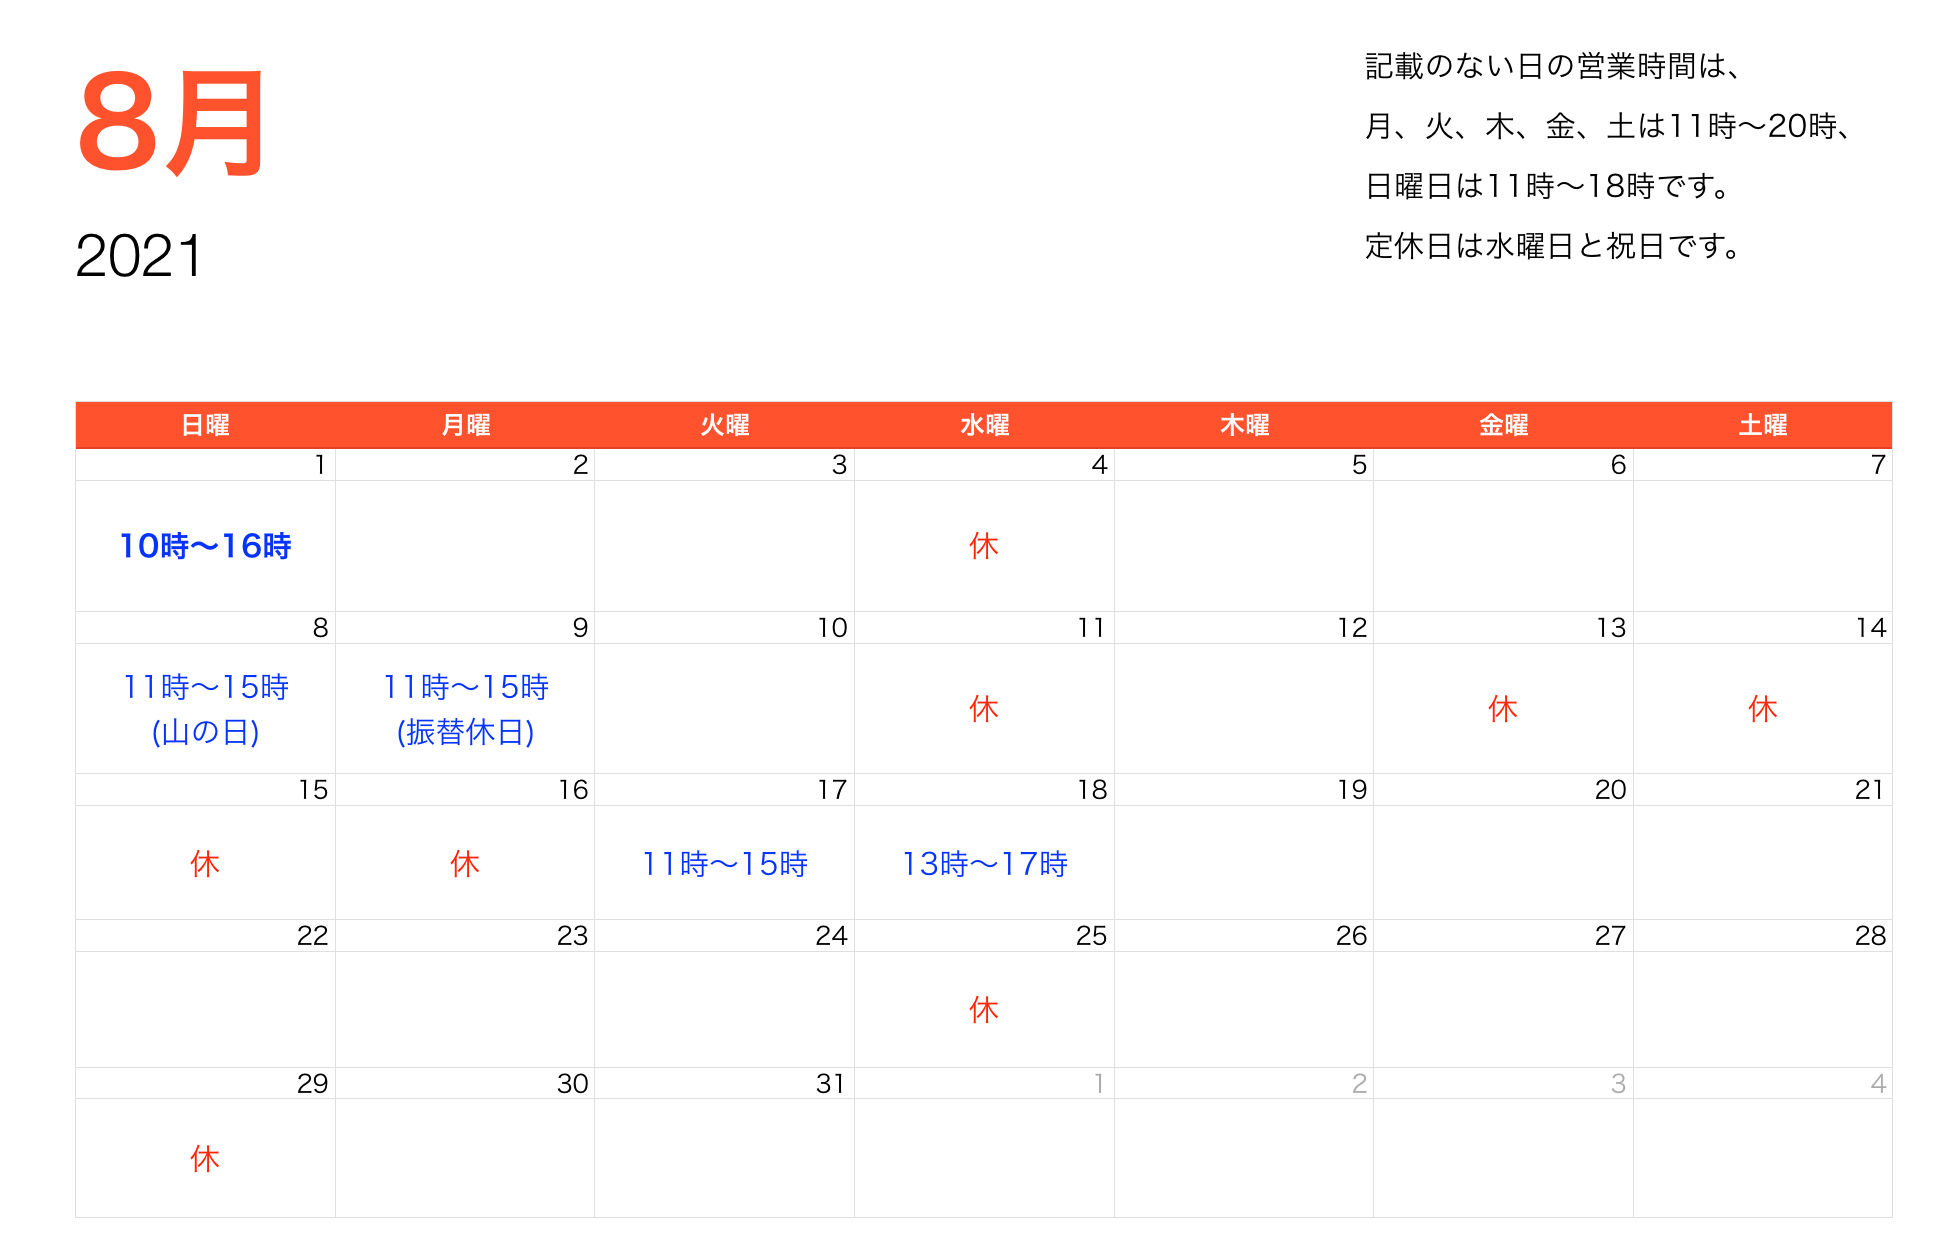Click the 月曜 column header
The image size is (1960, 1260).
(x=464, y=424)
